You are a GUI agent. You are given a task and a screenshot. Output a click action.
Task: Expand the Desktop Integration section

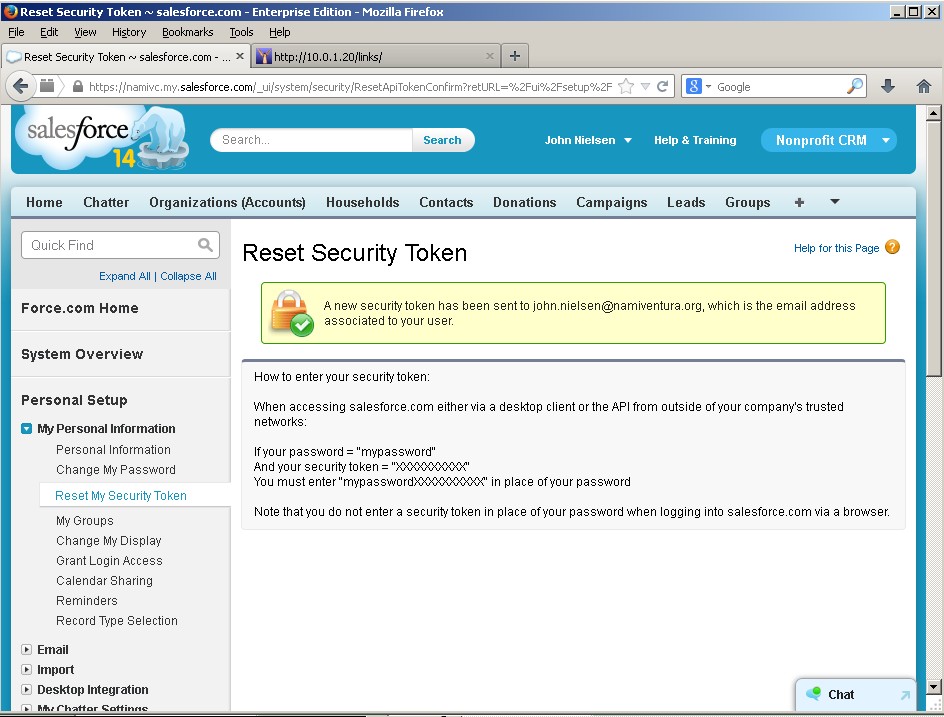(x=26, y=689)
